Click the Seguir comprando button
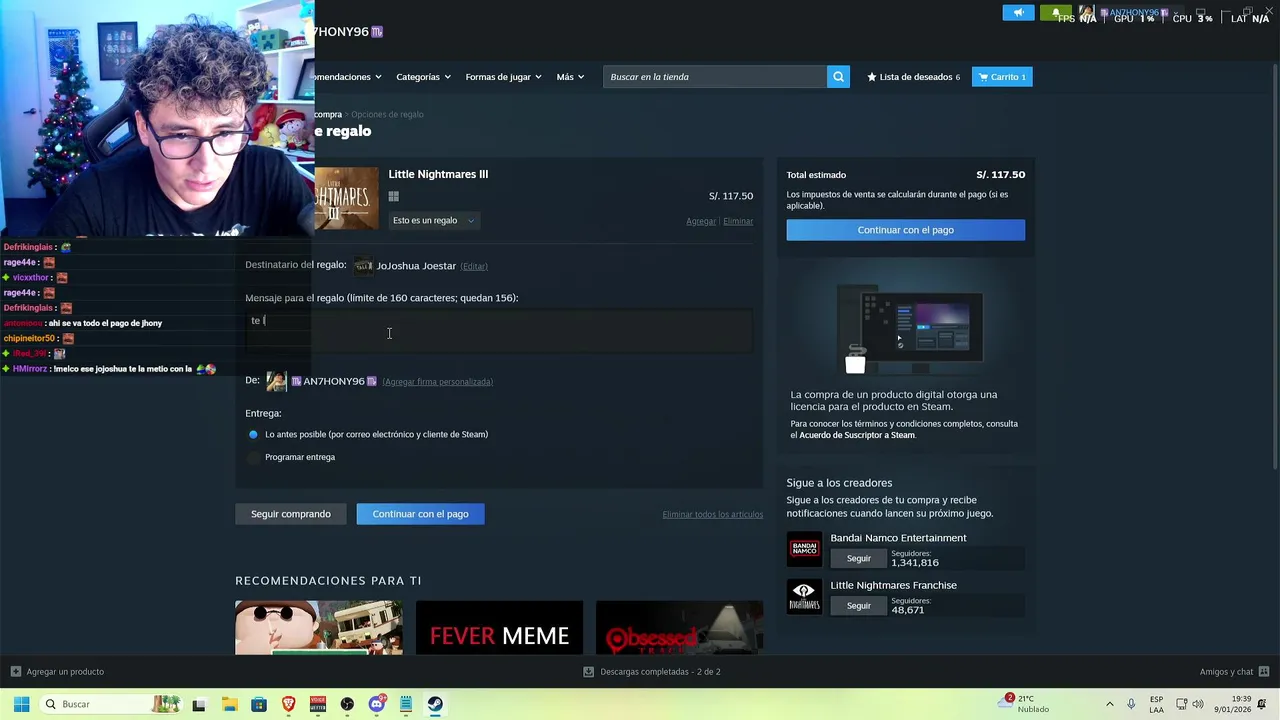1280x720 pixels. (x=291, y=514)
